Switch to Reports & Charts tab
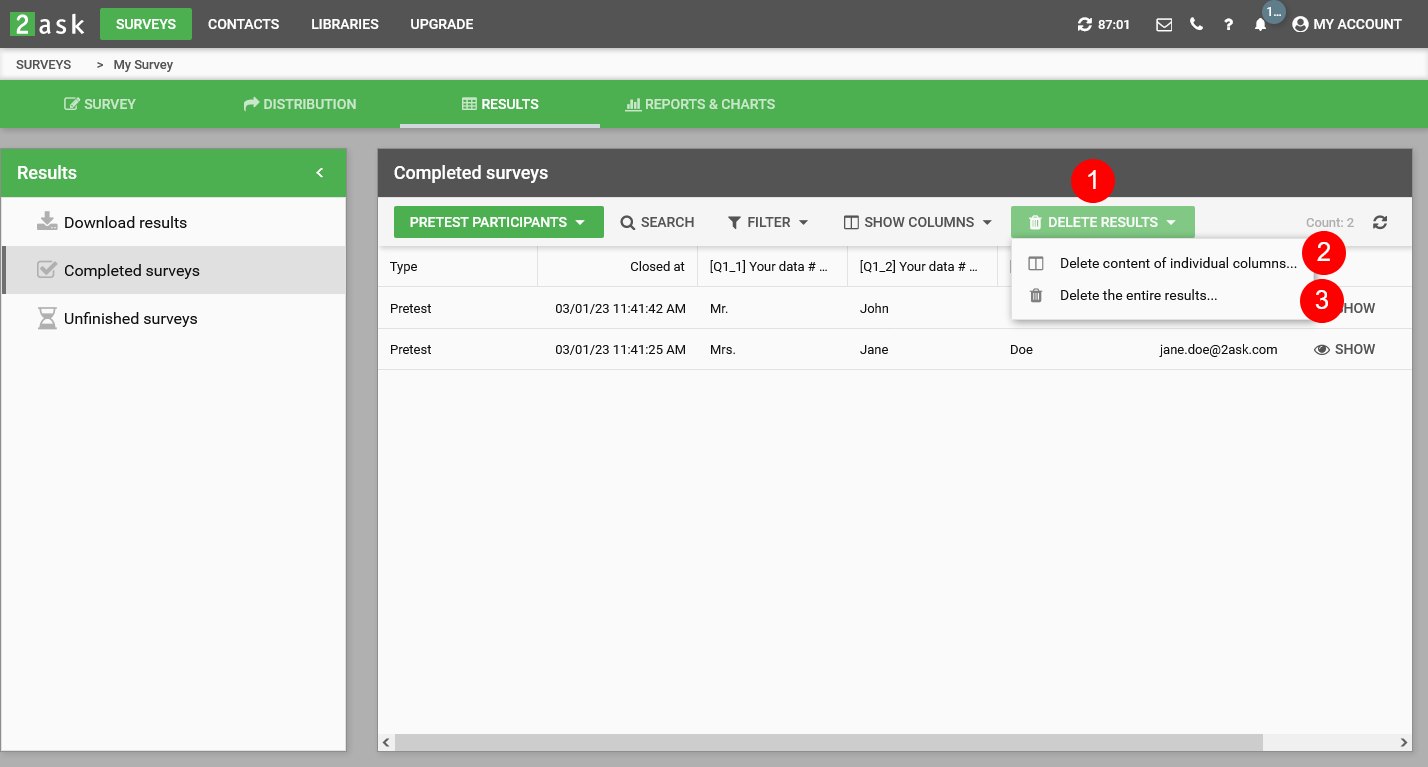Image resolution: width=1428 pixels, height=767 pixels. (x=699, y=104)
